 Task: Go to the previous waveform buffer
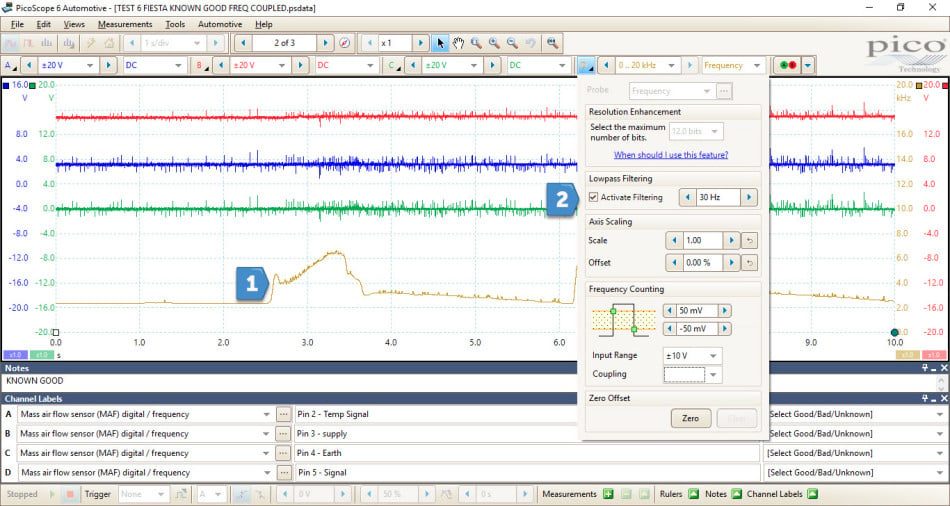[x=244, y=43]
